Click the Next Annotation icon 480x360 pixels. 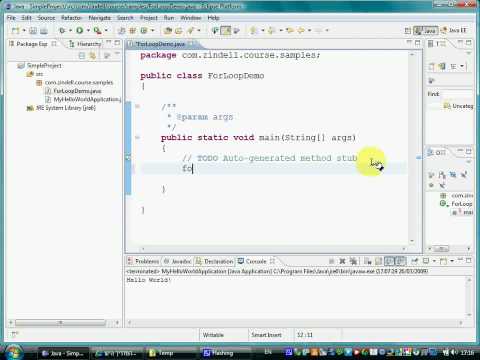click(253, 30)
